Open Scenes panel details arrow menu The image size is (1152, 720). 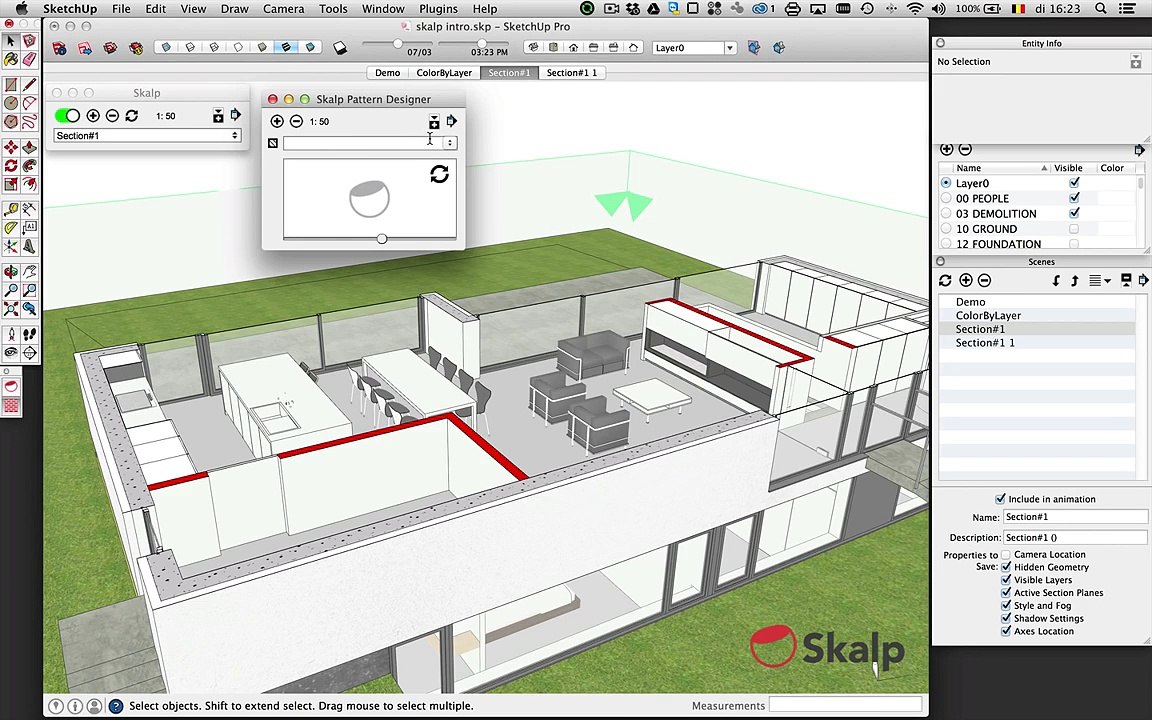1143,280
